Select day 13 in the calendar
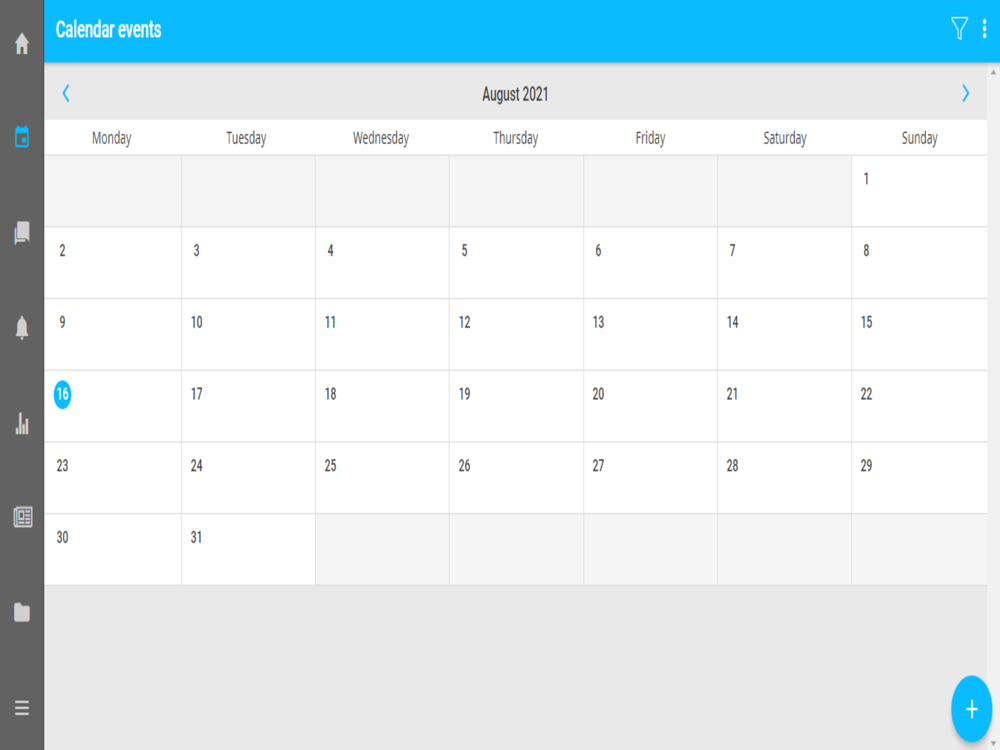 pos(651,335)
